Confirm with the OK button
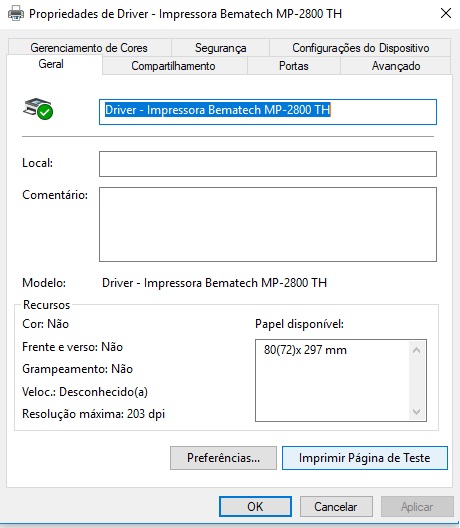Image resolution: width=460 pixels, height=528 pixels. point(255,506)
